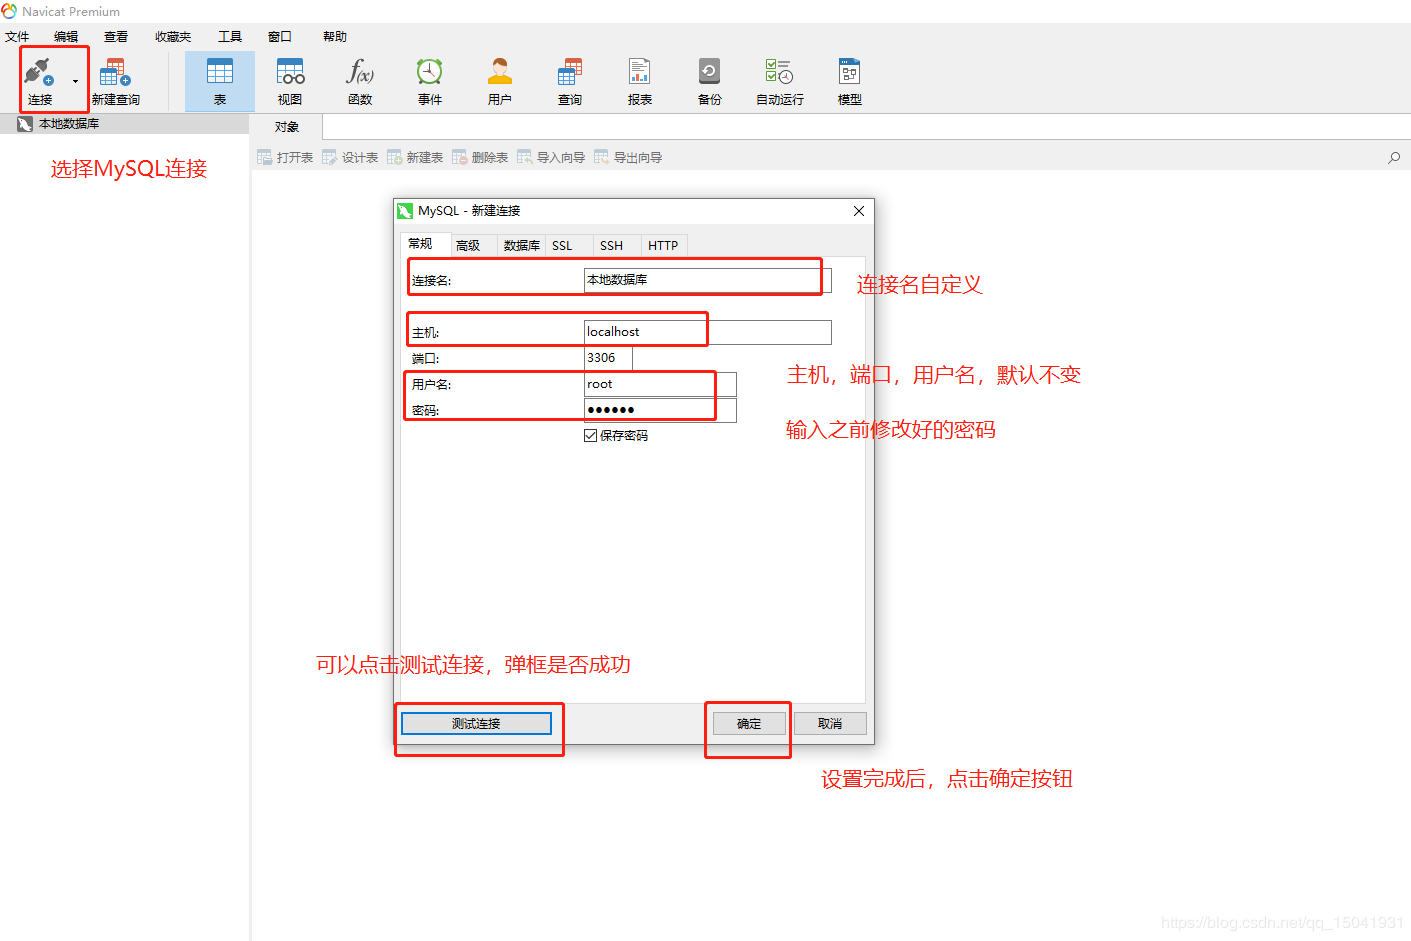Image resolution: width=1411 pixels, height=941 pixels.
Task: Open the Help (帮助) menu
Action: (335, 37)
